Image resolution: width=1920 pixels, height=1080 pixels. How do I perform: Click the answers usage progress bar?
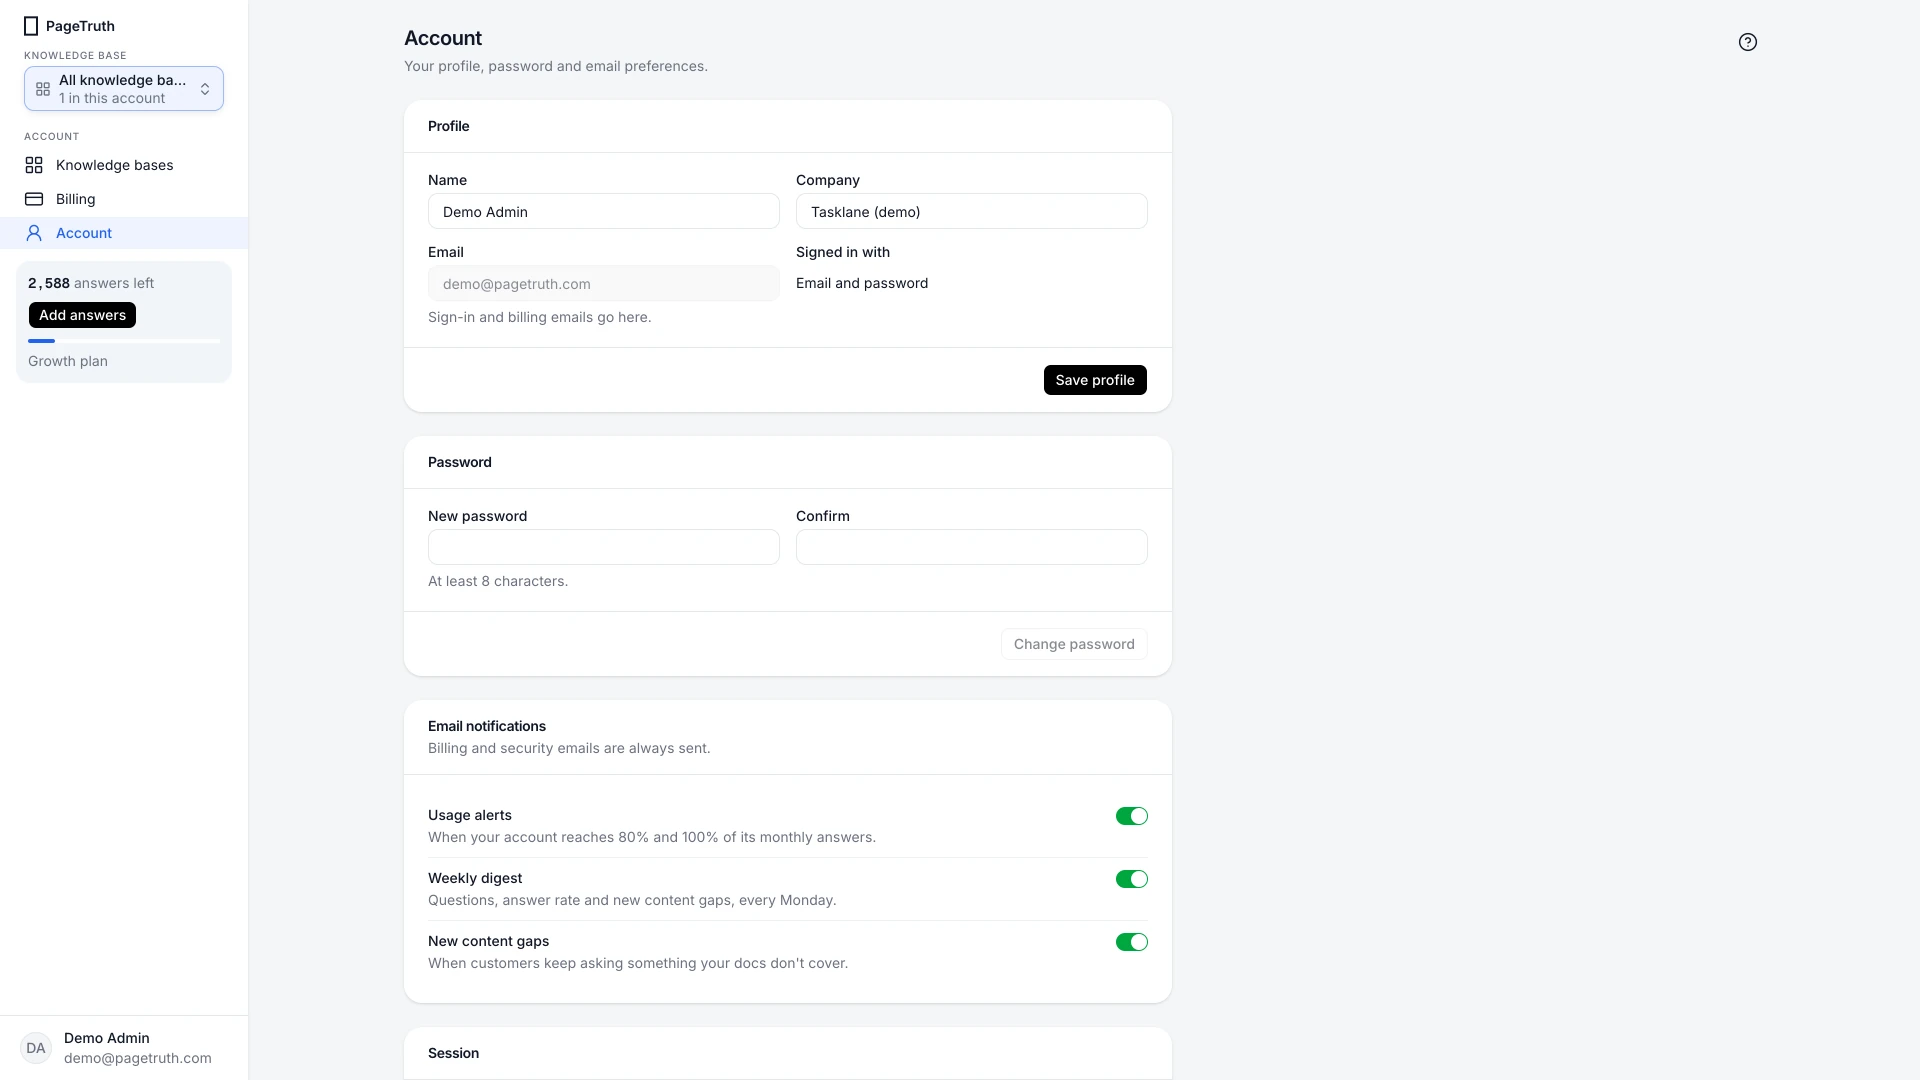[x=124, y=341]
